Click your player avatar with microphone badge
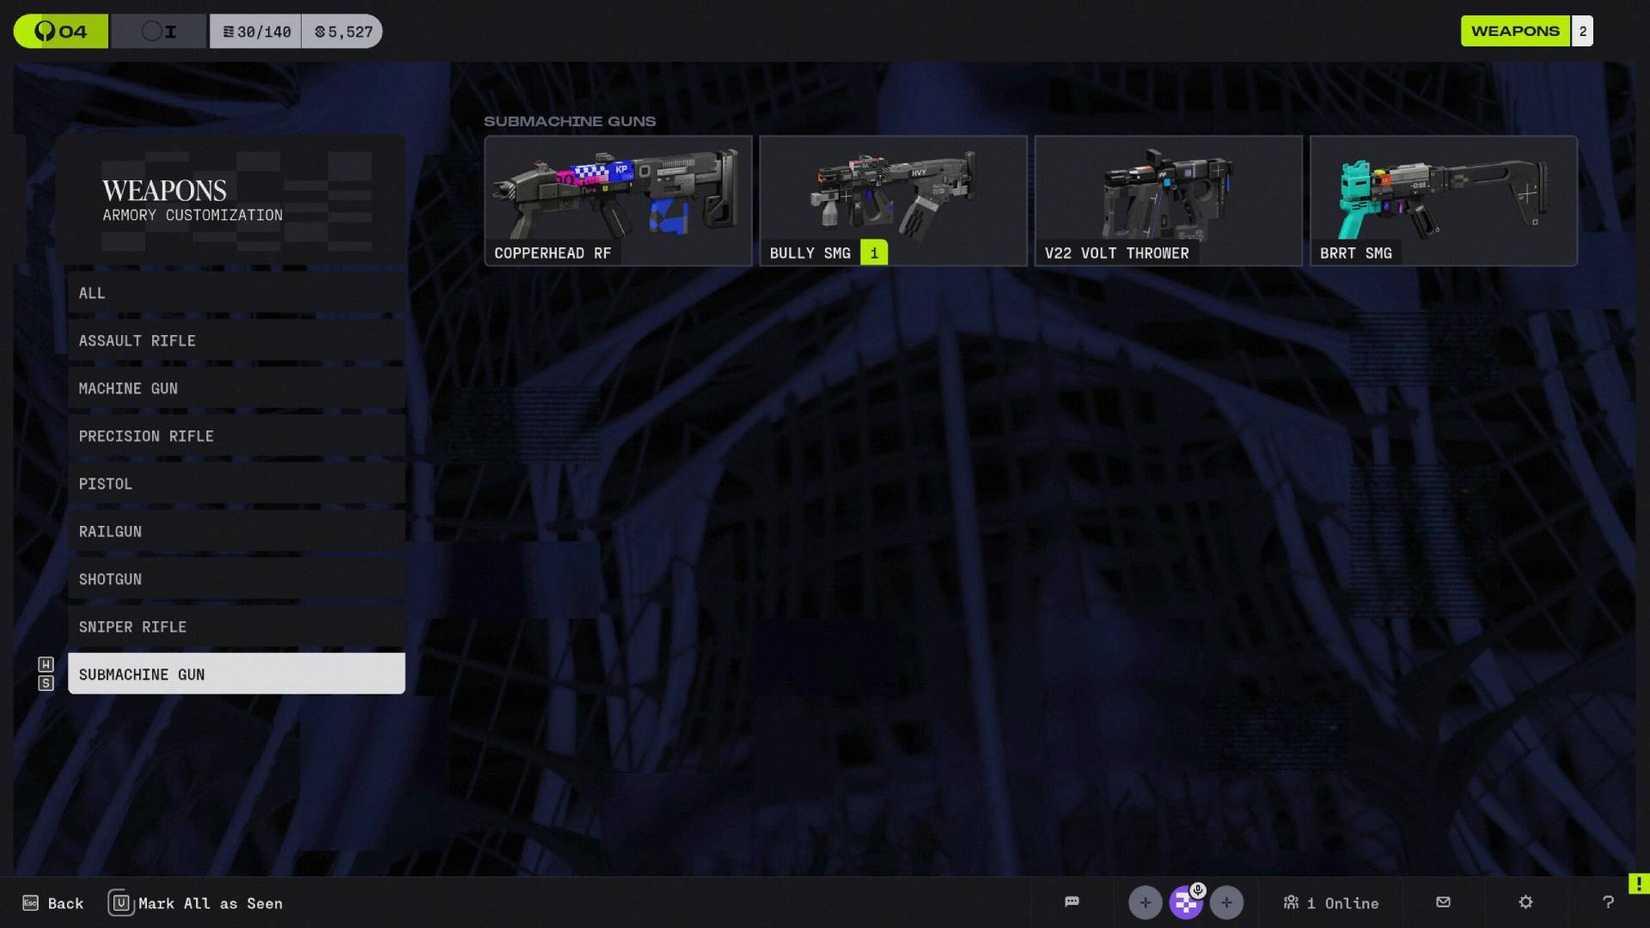This screenshot has width=1650, height=928. (1186, 902)
